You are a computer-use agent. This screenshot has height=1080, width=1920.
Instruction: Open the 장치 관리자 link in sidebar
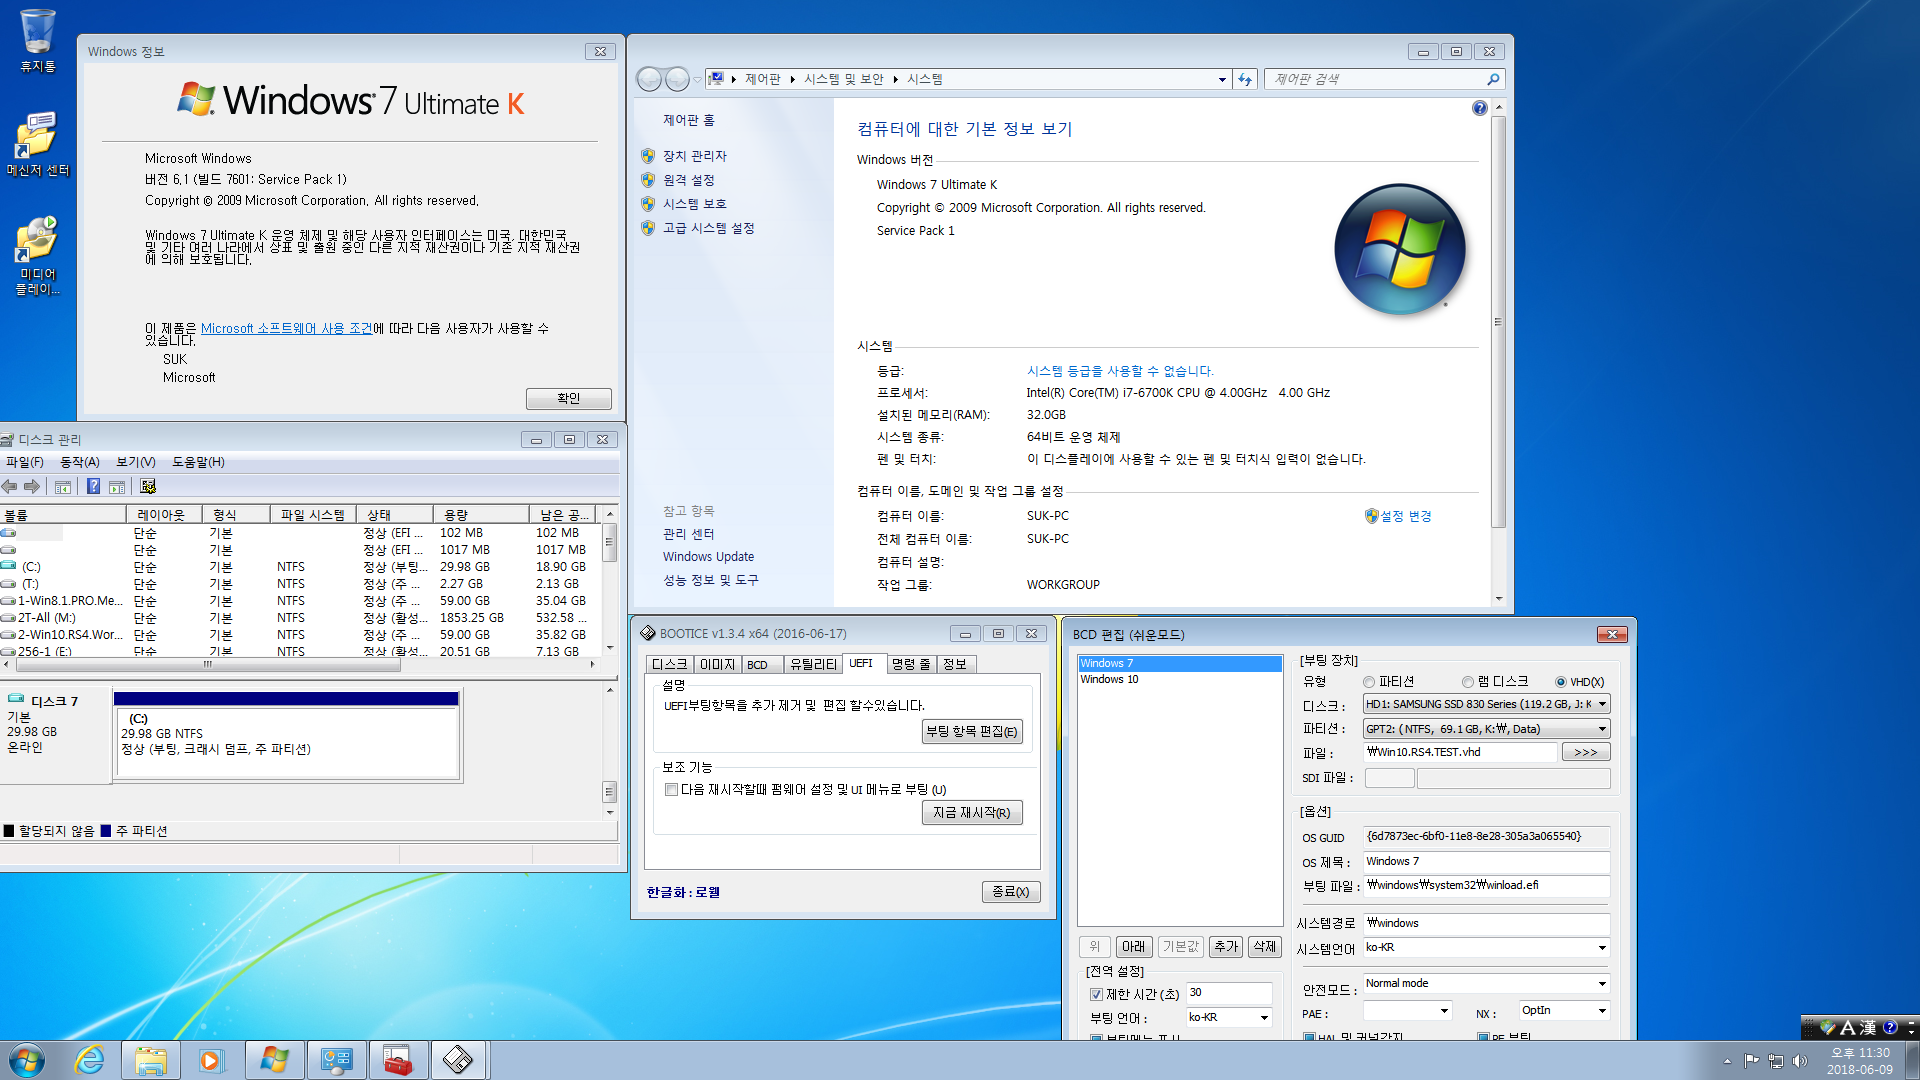tap(695, 156)
